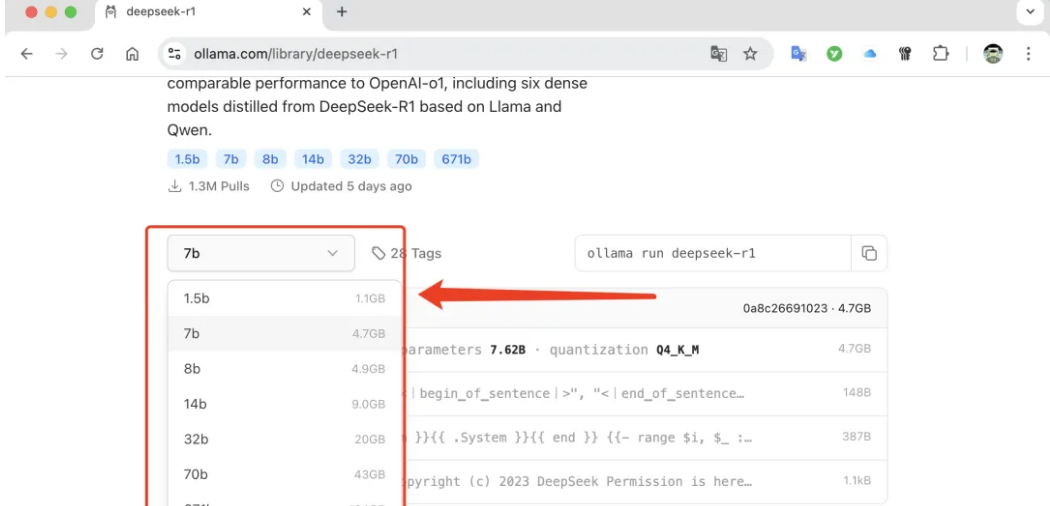Click the 7b blue tag
Viewport: 1050px width, 506px height.
pos(231,159)
